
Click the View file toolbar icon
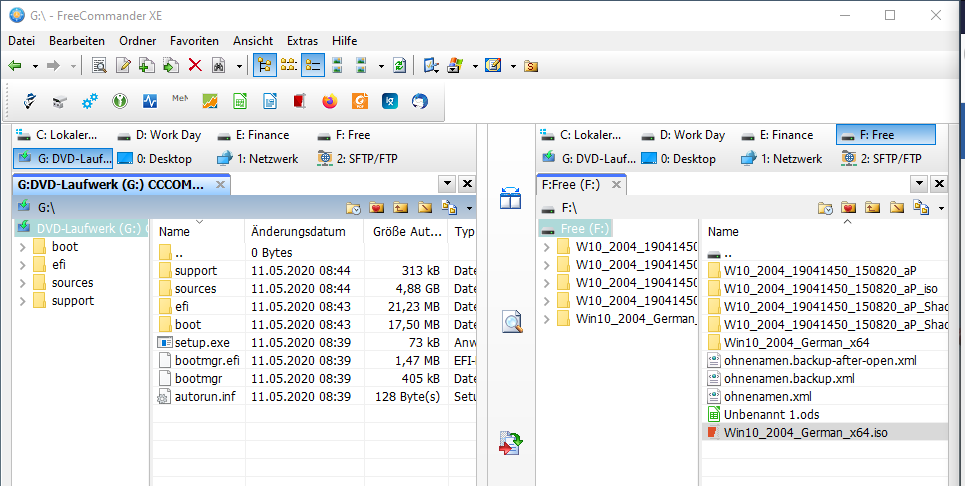[99, 65]
